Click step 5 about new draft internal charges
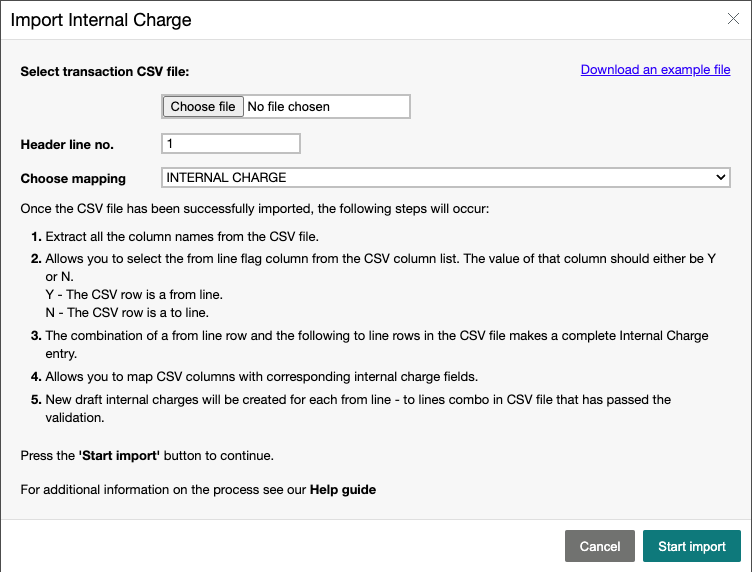The height and width of the screenshot is (572, 752). click(x=351, y=409)
